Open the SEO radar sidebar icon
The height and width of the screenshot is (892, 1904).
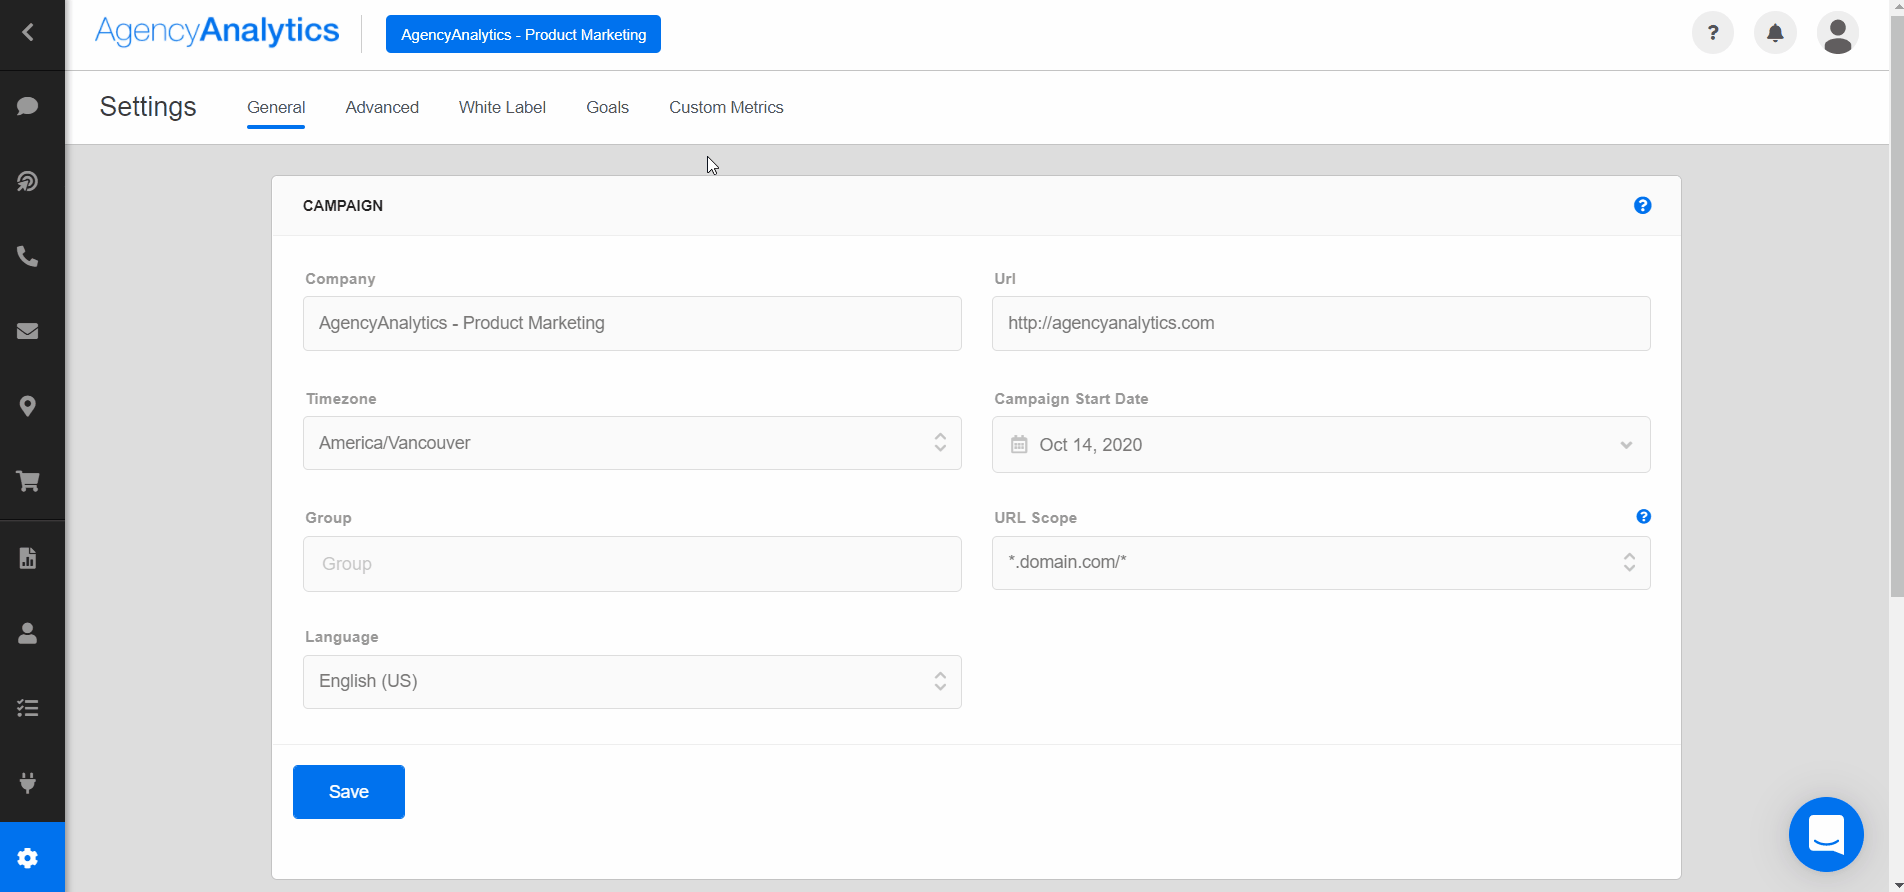click(28, 181)
